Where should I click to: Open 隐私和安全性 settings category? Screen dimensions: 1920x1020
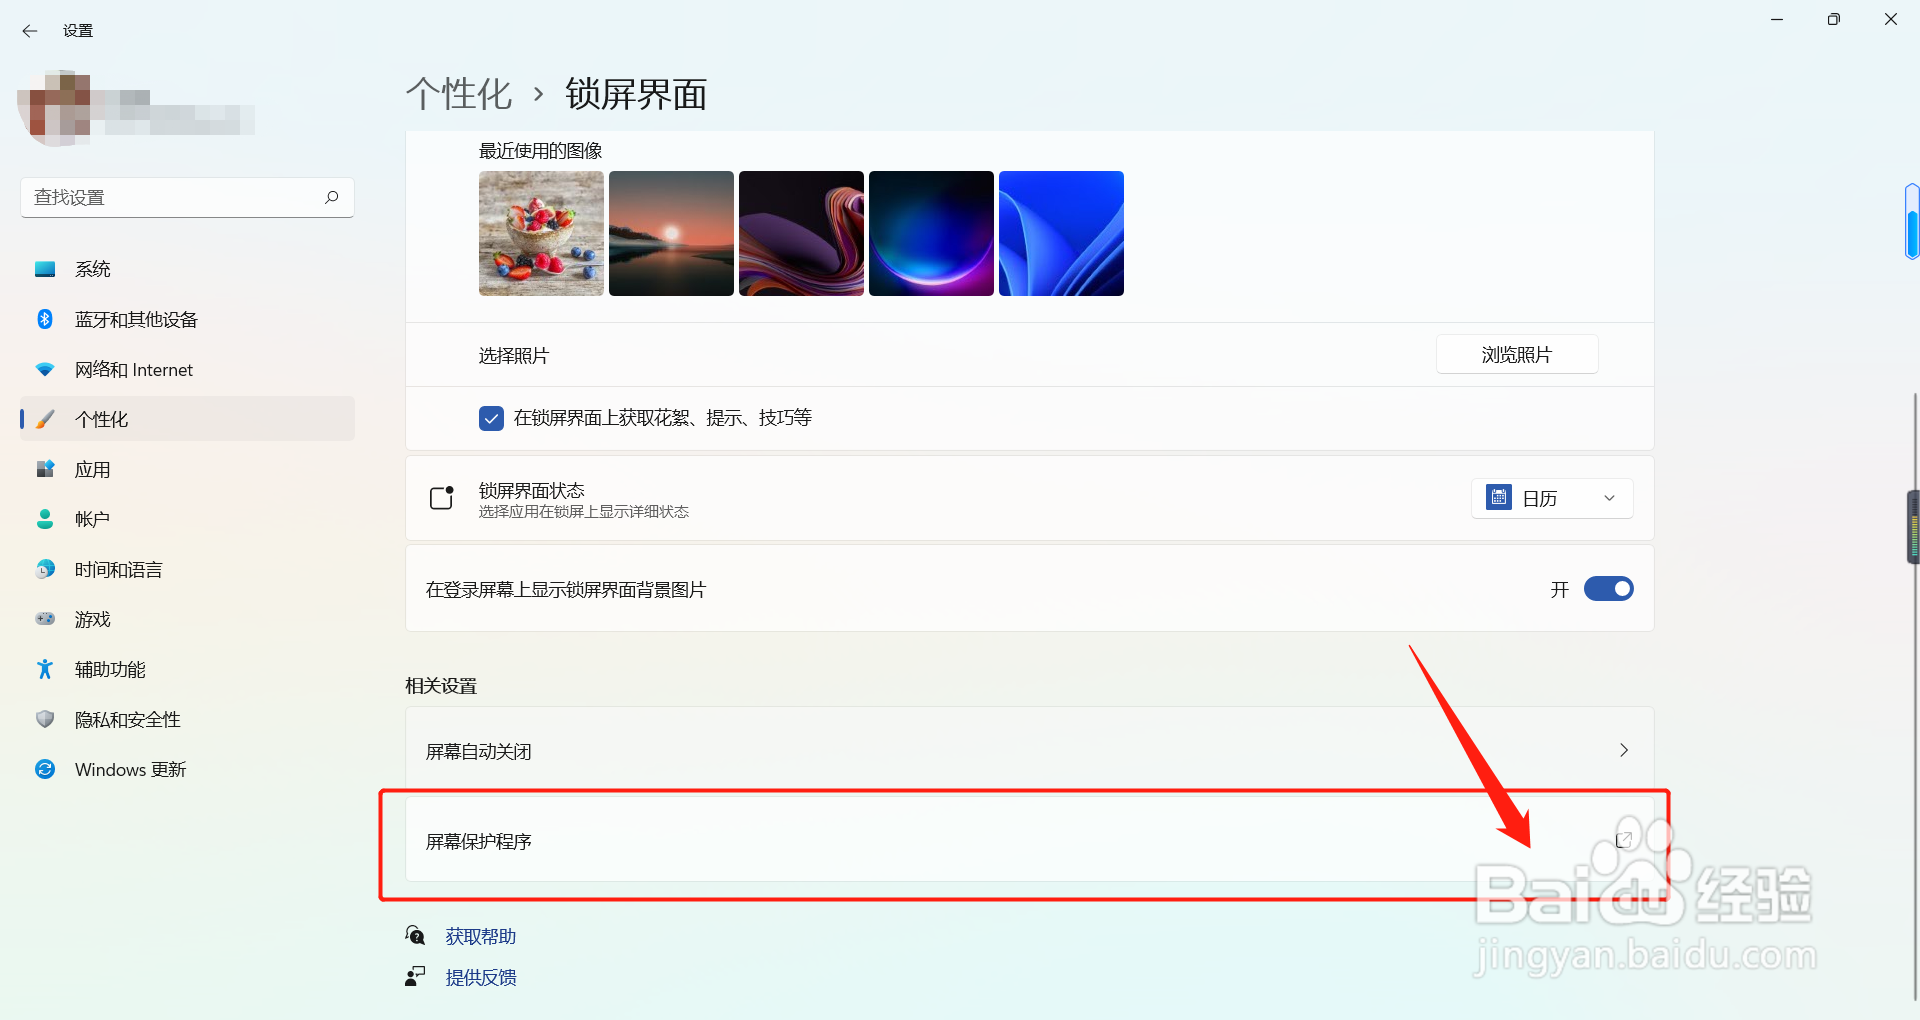tap(188, 719)
